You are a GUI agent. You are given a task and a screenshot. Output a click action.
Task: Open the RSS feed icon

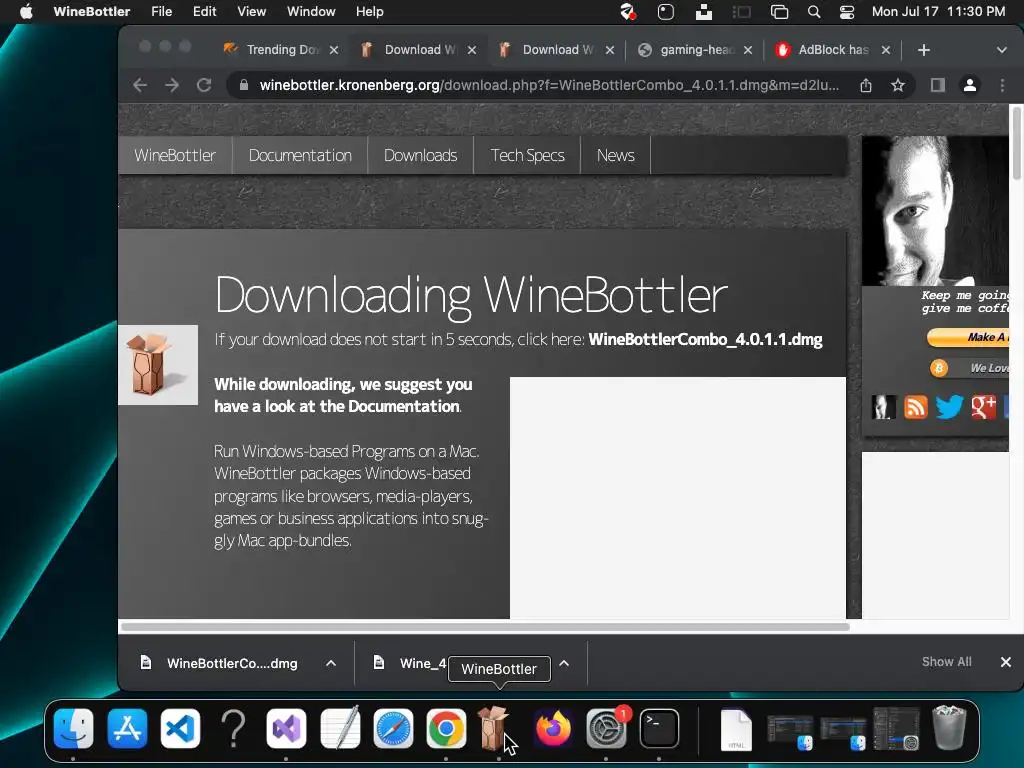[x=916, y=407]
